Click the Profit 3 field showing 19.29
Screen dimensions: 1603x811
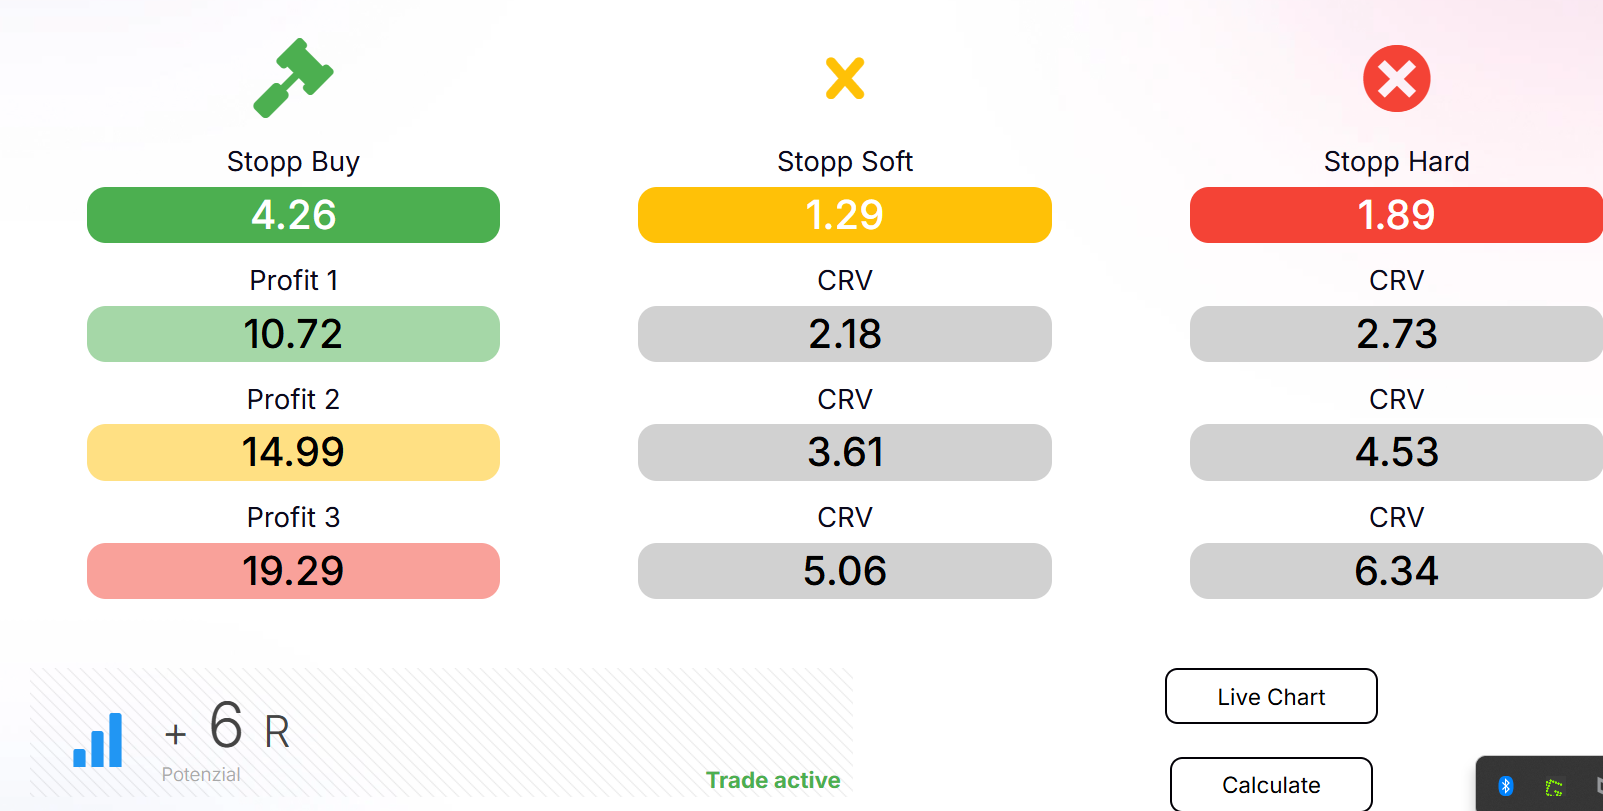point(293,571)
